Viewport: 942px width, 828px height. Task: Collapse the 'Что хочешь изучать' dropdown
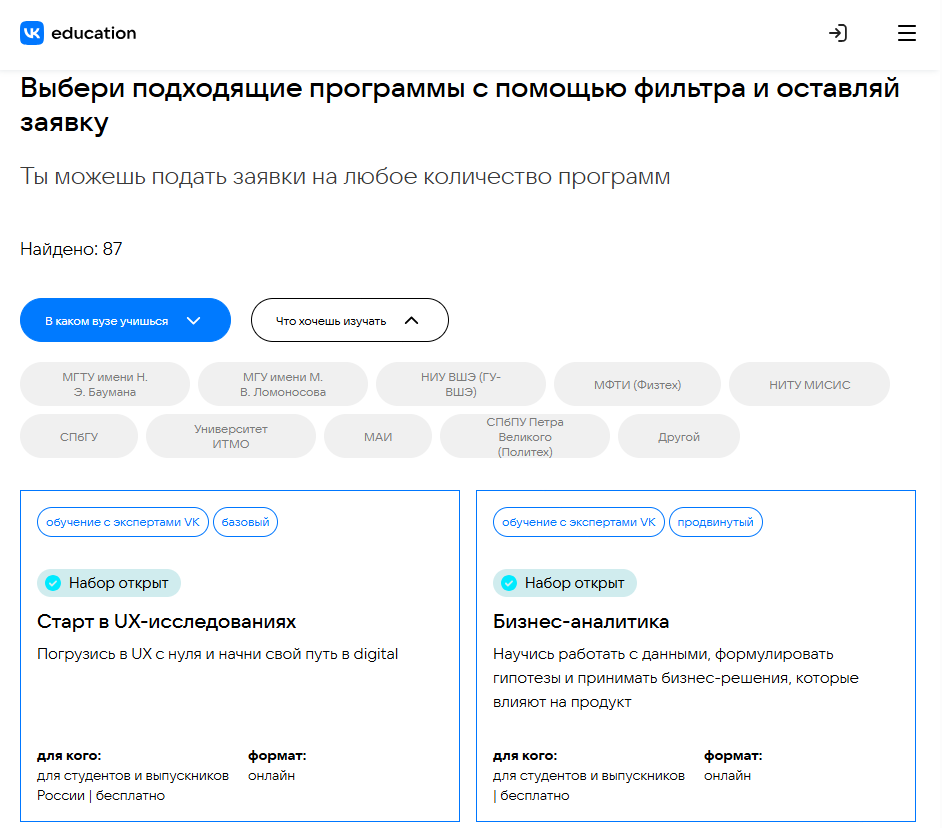coord(349,321)
